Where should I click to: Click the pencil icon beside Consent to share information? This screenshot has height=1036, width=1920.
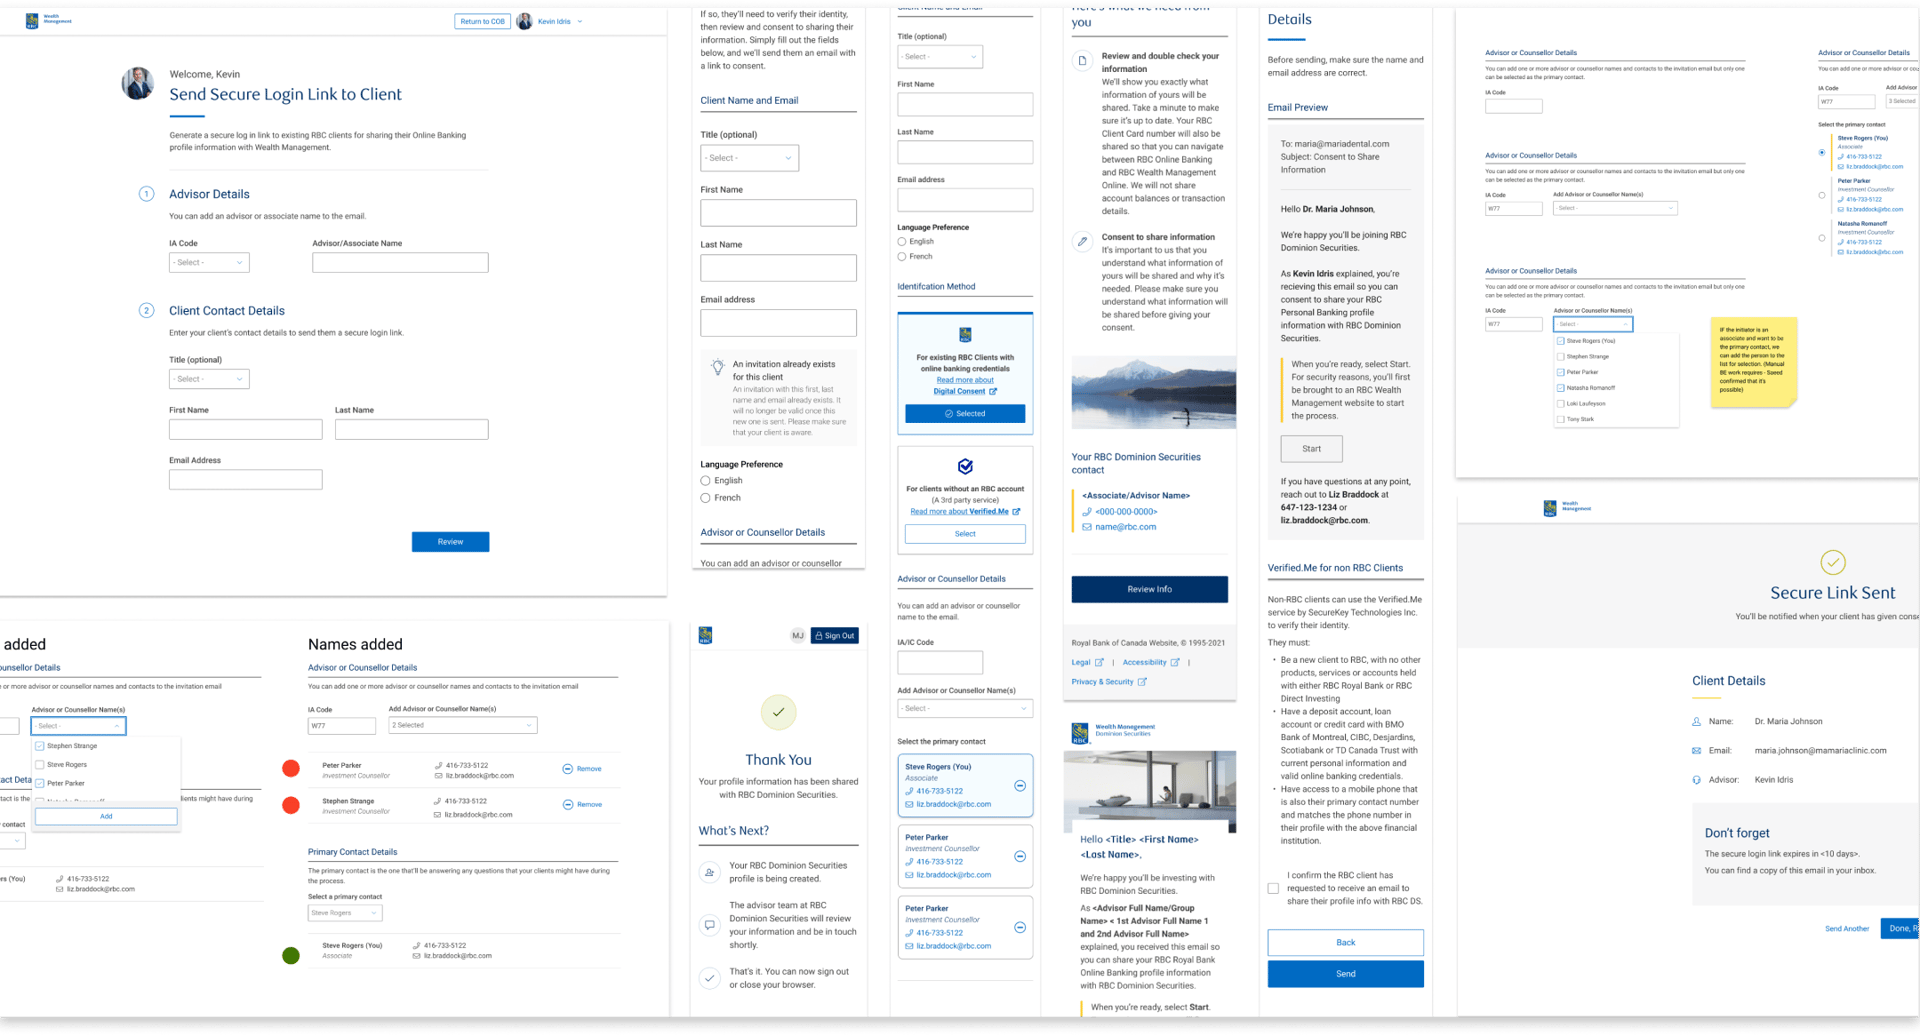coord(1082,241)
